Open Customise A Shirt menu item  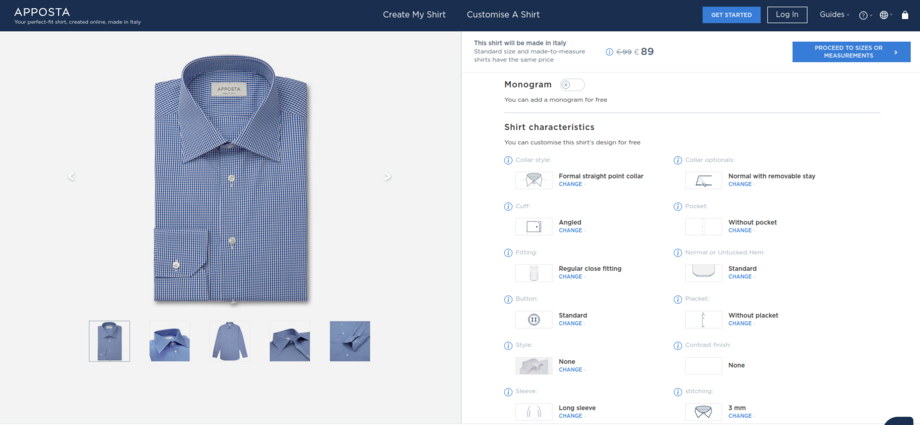[x=503, y=15]
